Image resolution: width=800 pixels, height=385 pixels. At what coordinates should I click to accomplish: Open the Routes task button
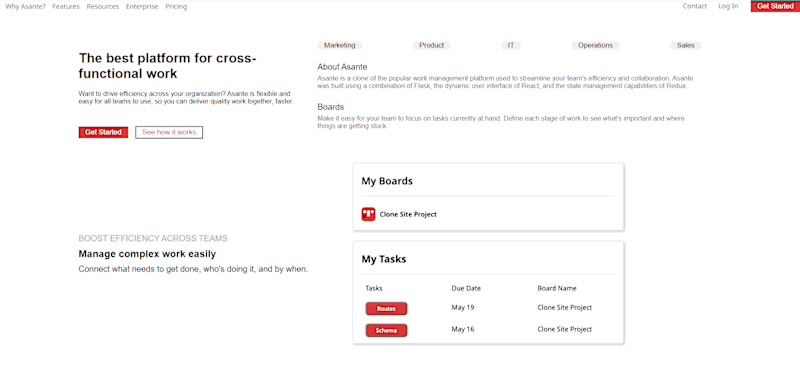click(x=386, y=309)
